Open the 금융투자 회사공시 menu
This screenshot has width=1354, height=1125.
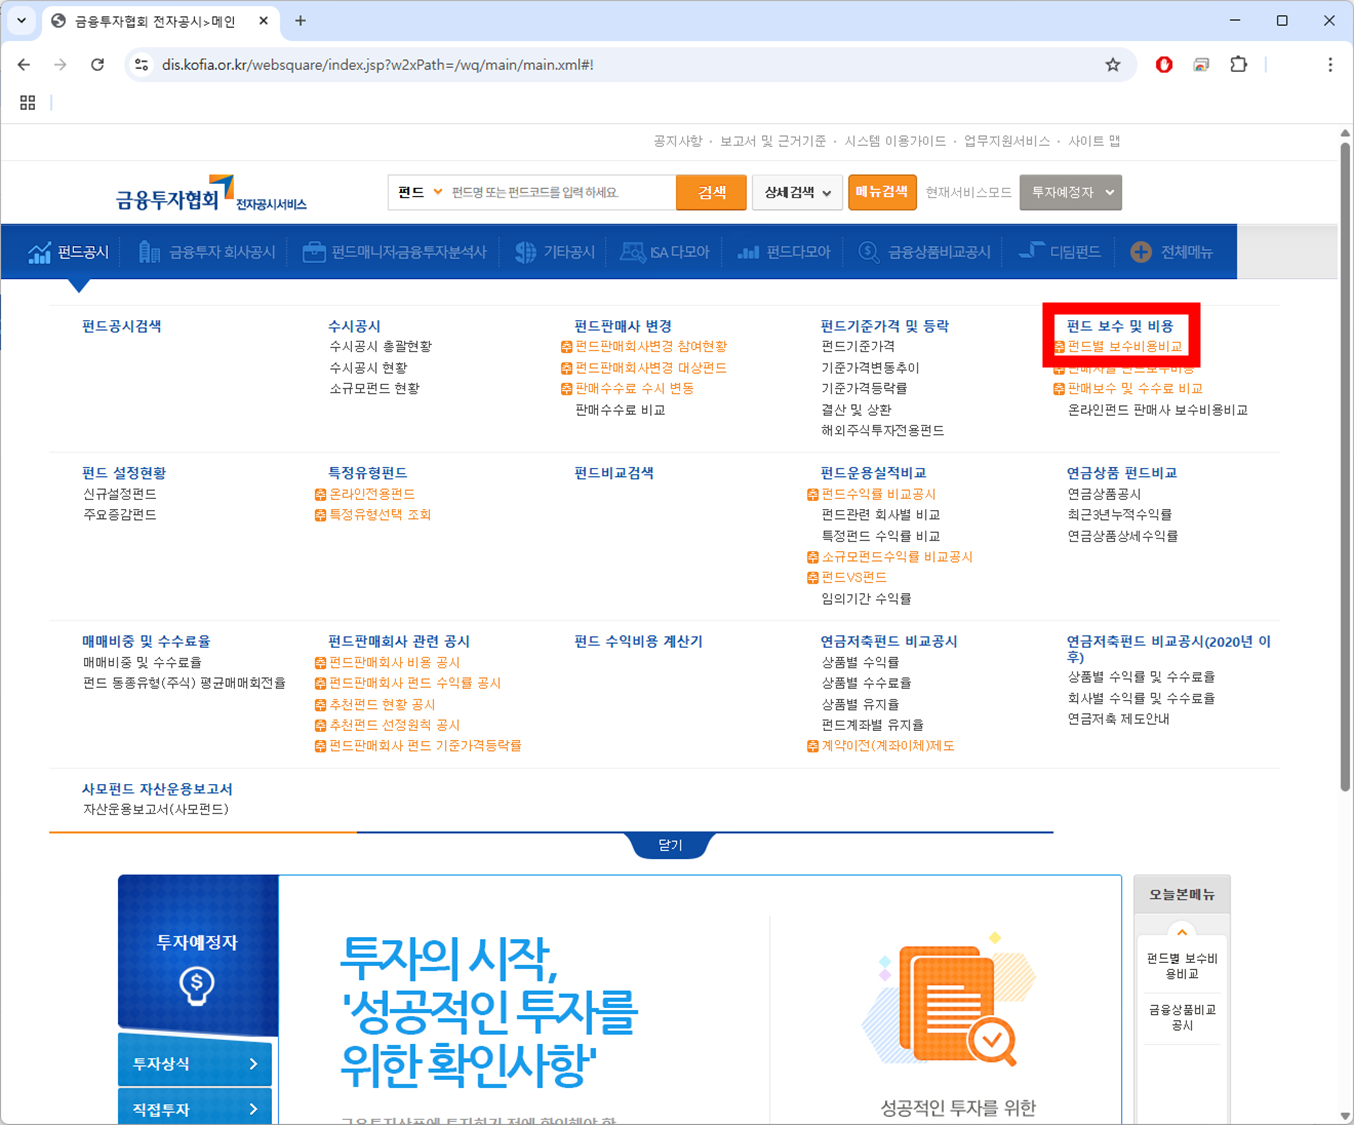click(207, 252)
